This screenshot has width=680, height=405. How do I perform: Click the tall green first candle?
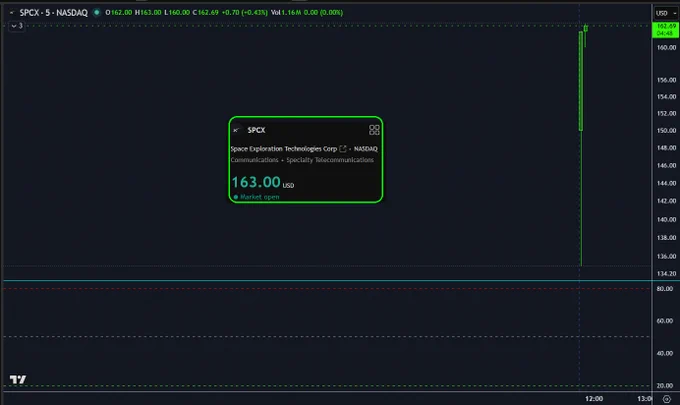click(x=581, y=81)
